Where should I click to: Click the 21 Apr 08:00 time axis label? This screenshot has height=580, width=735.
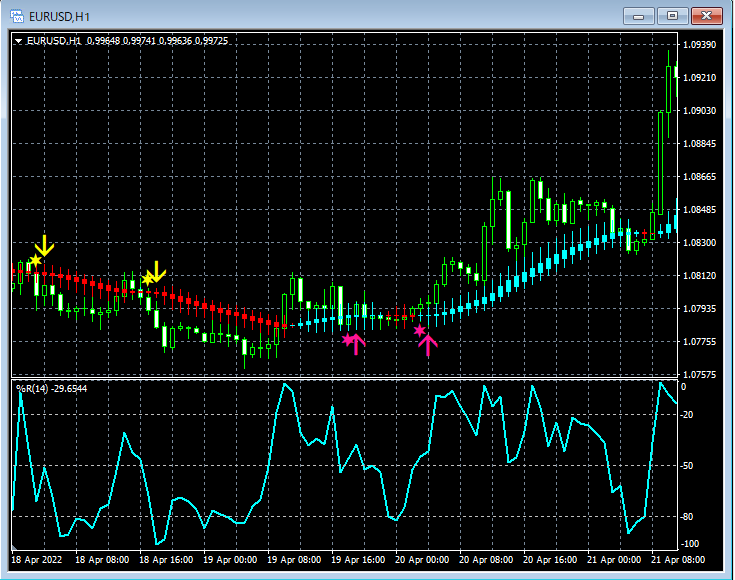(678, 560)
